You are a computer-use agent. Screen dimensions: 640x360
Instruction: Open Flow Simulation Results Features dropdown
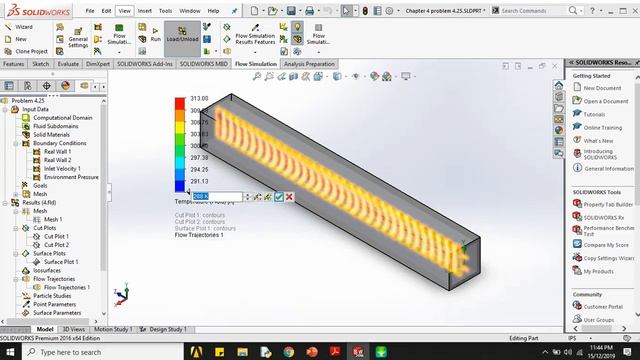coord(255,52)
